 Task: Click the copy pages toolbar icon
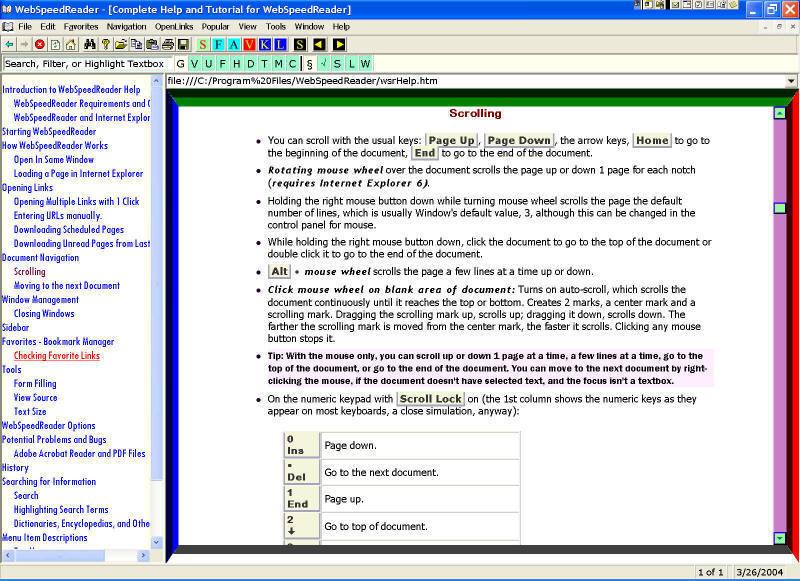click(x=136, y=45)
